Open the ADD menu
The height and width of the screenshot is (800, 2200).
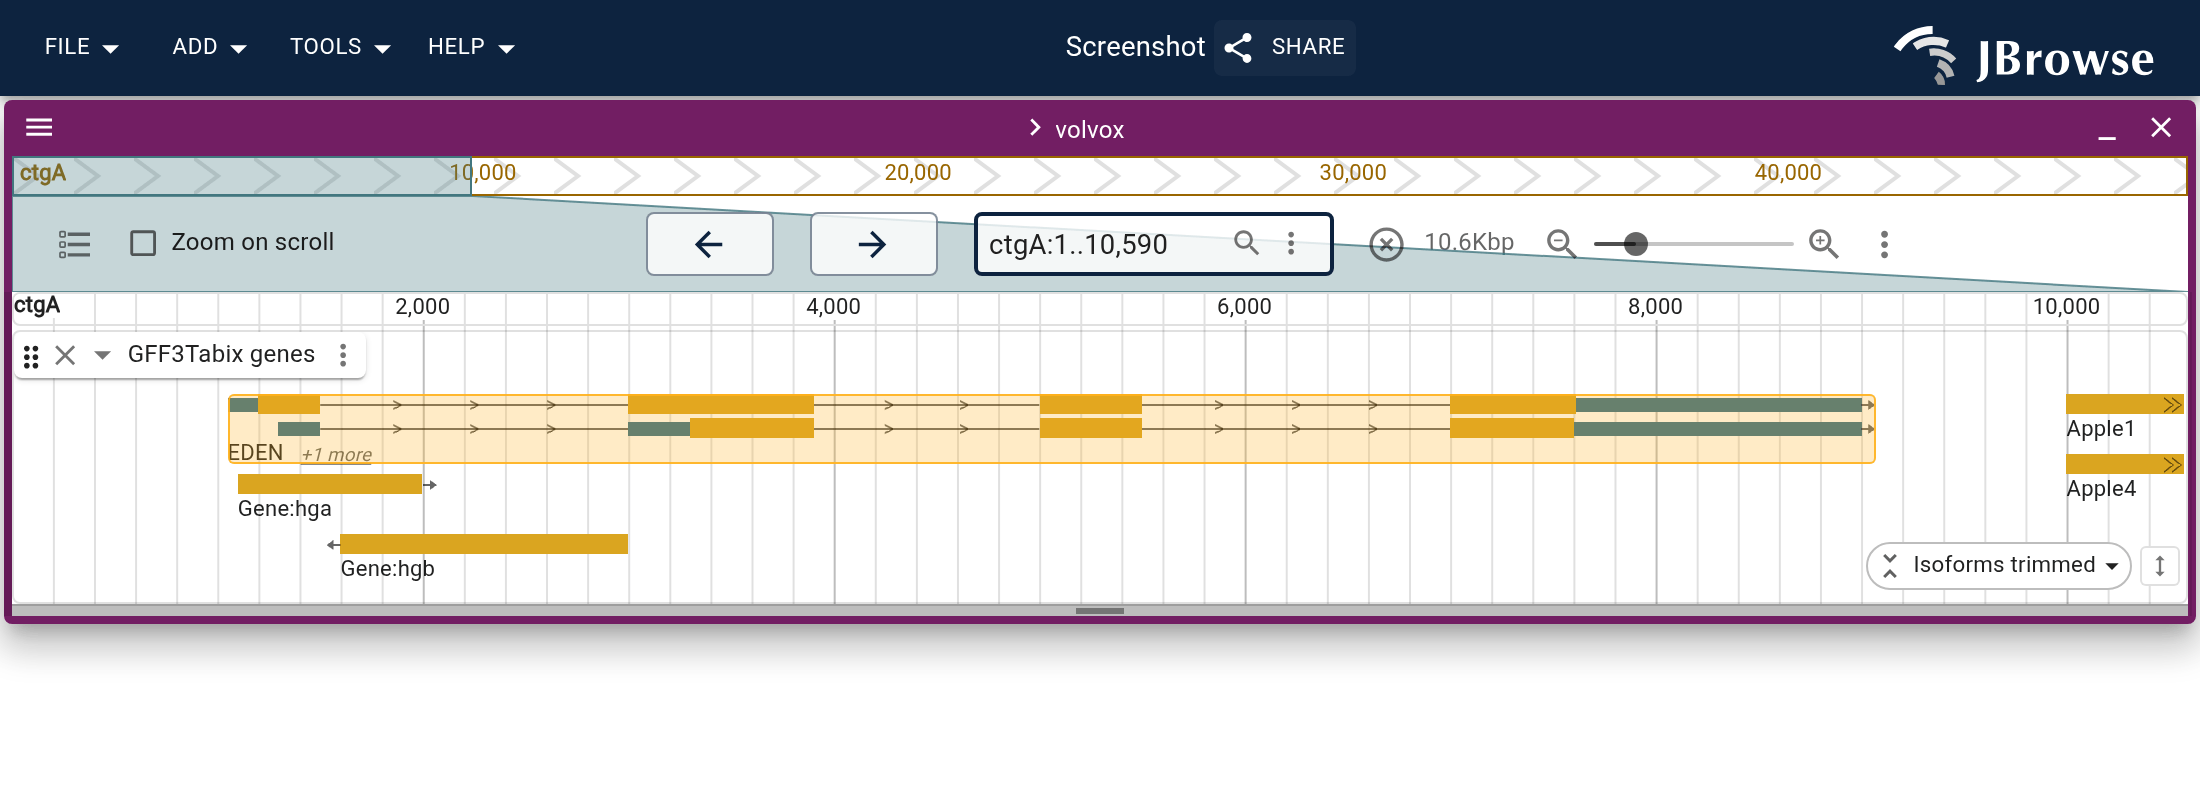coord(209,47)
